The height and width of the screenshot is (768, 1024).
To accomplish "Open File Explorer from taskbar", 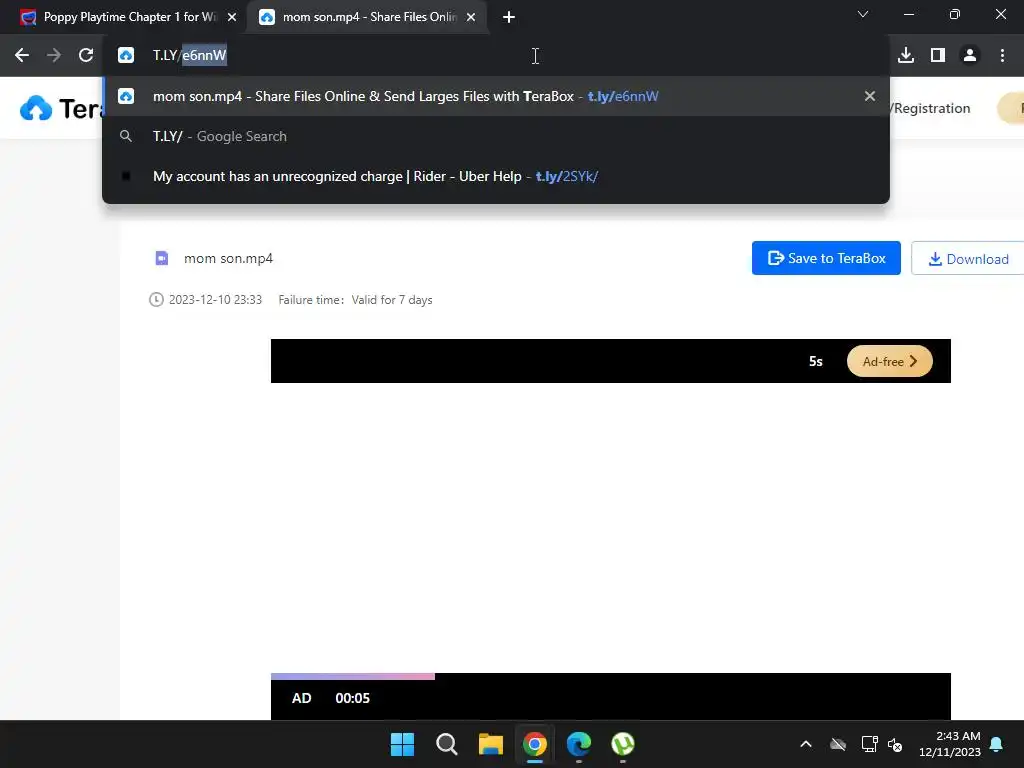I will (490, 744).
